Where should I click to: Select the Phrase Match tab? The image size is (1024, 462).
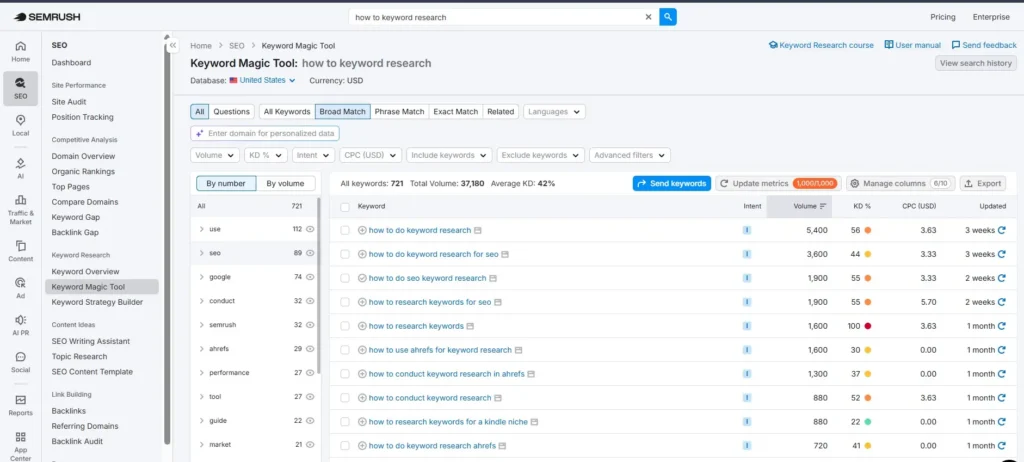400,112
